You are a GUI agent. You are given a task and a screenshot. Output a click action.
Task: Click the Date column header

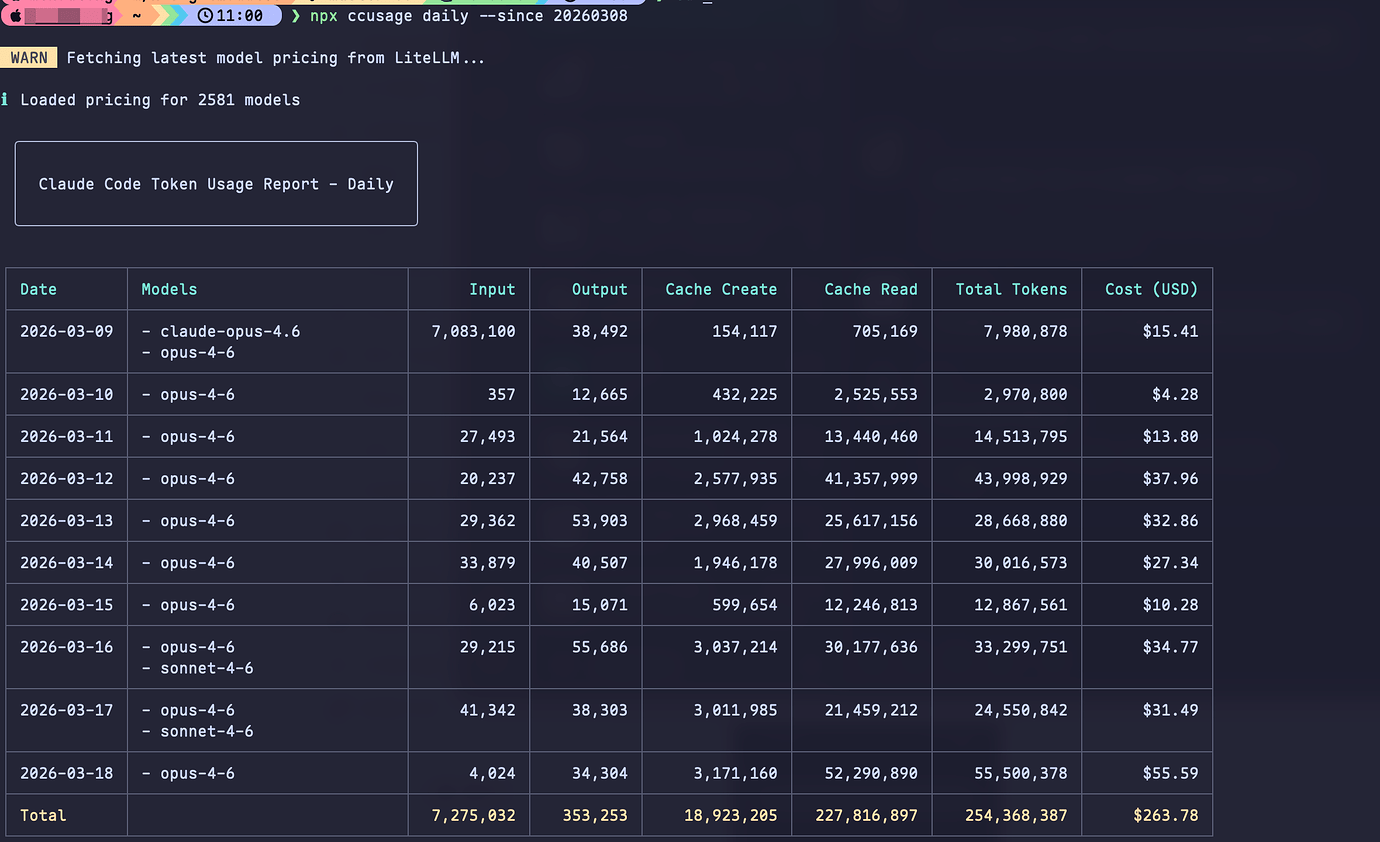coord(38,289)
